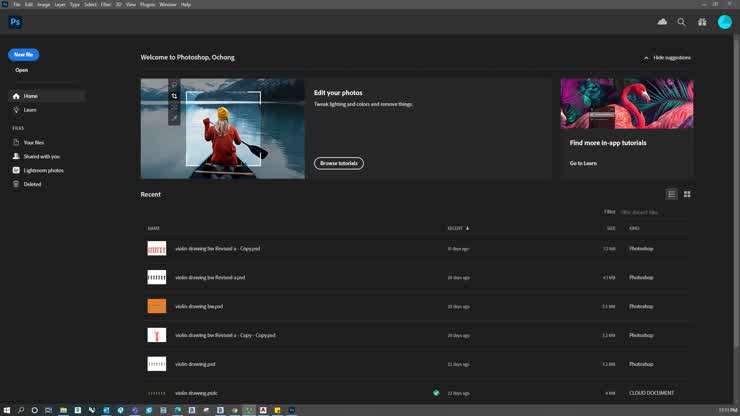
Task: Open the Edit menu
Action: (29, 4)
